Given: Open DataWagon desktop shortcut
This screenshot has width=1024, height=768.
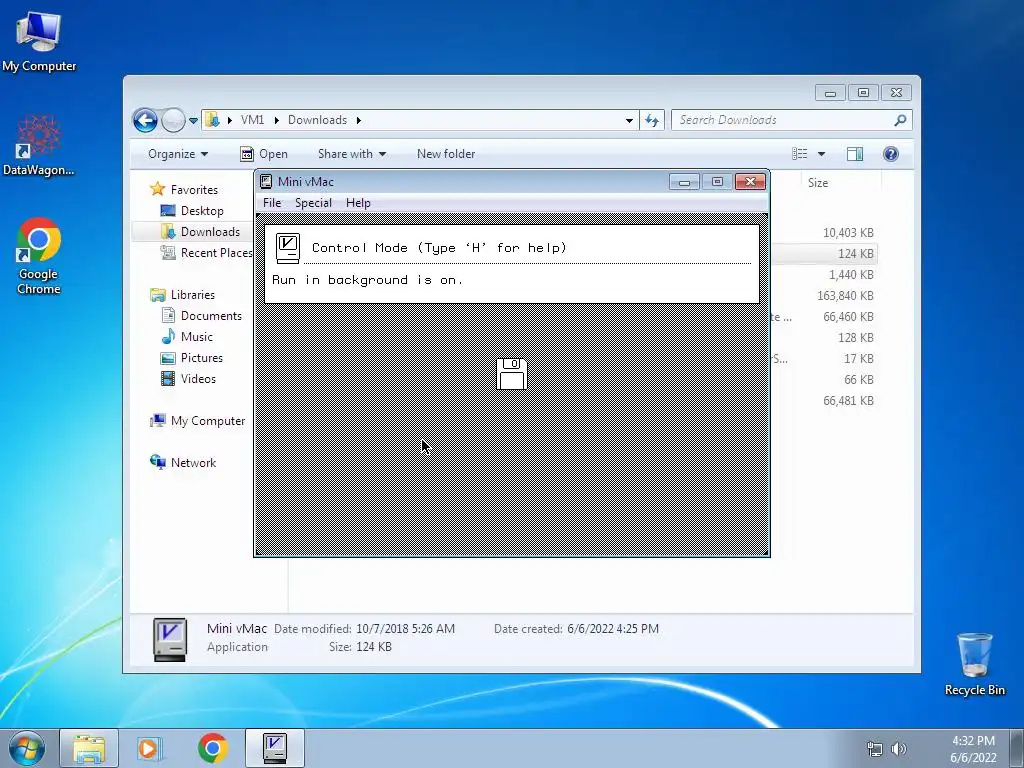Looking at the screenshot, I should [x=39, y=145].
